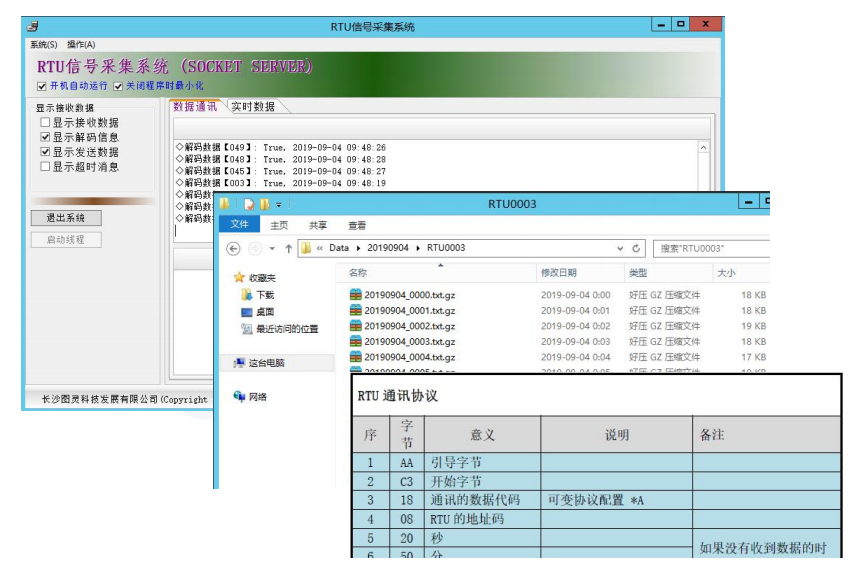Click the 网络 (Network) icon in sidebar
This screenshot has height=562, width=858.
coord(240,396)
